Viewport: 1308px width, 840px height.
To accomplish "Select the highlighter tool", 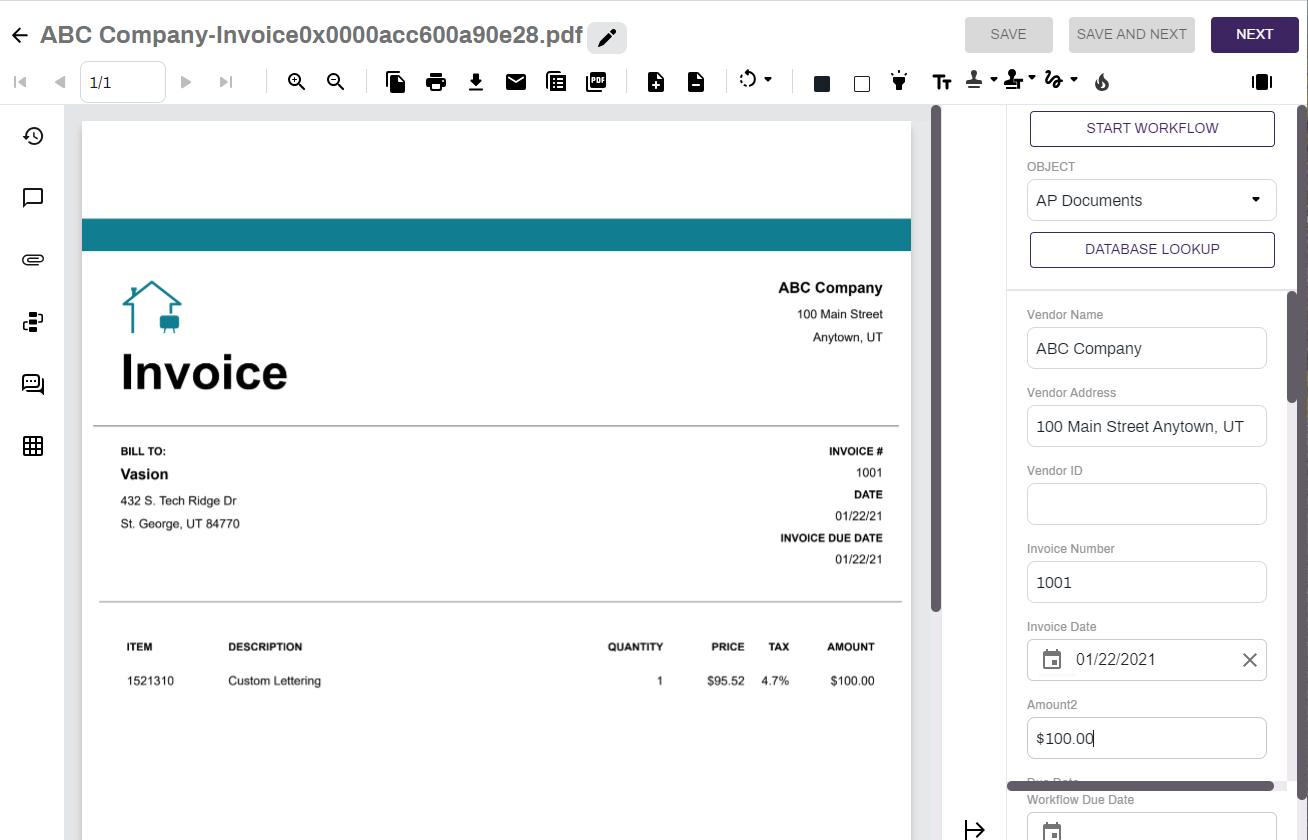I will click(x=900, y=81).
